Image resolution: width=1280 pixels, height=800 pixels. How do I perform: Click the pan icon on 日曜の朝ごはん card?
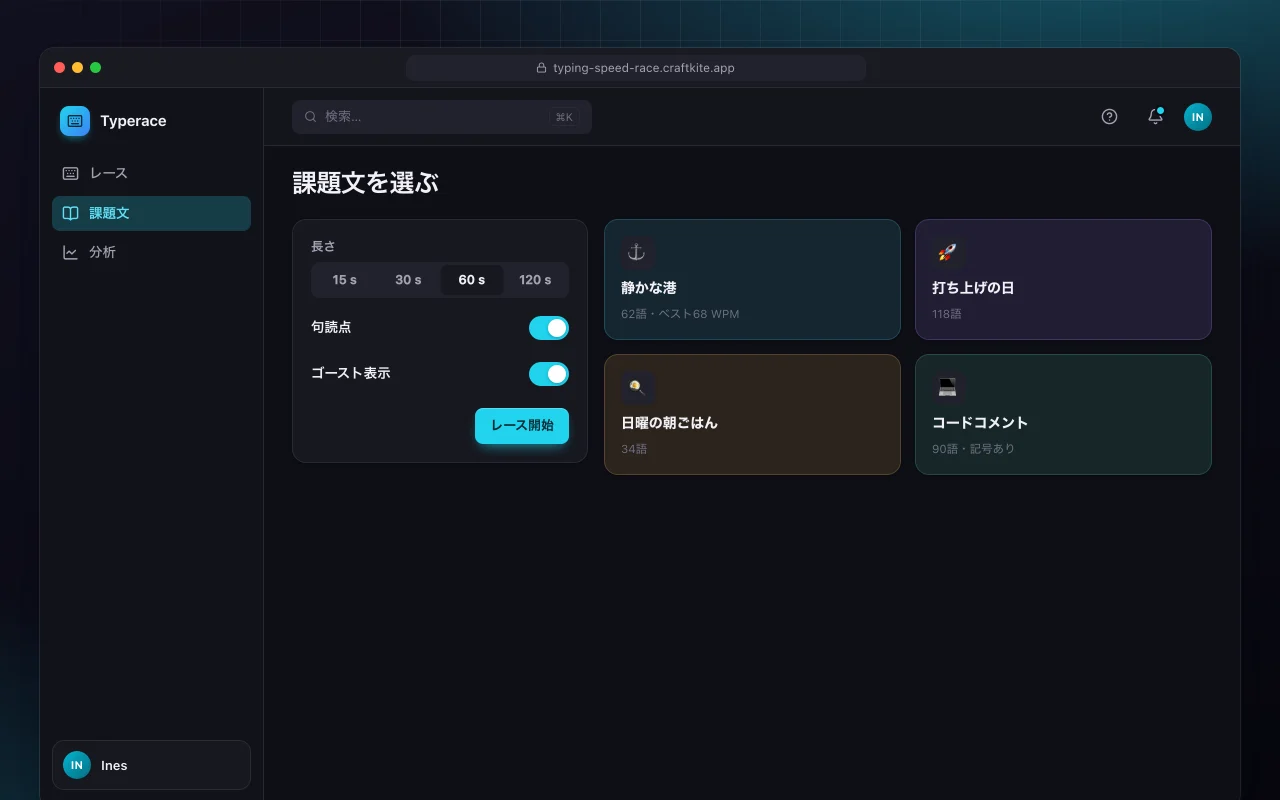637,387
